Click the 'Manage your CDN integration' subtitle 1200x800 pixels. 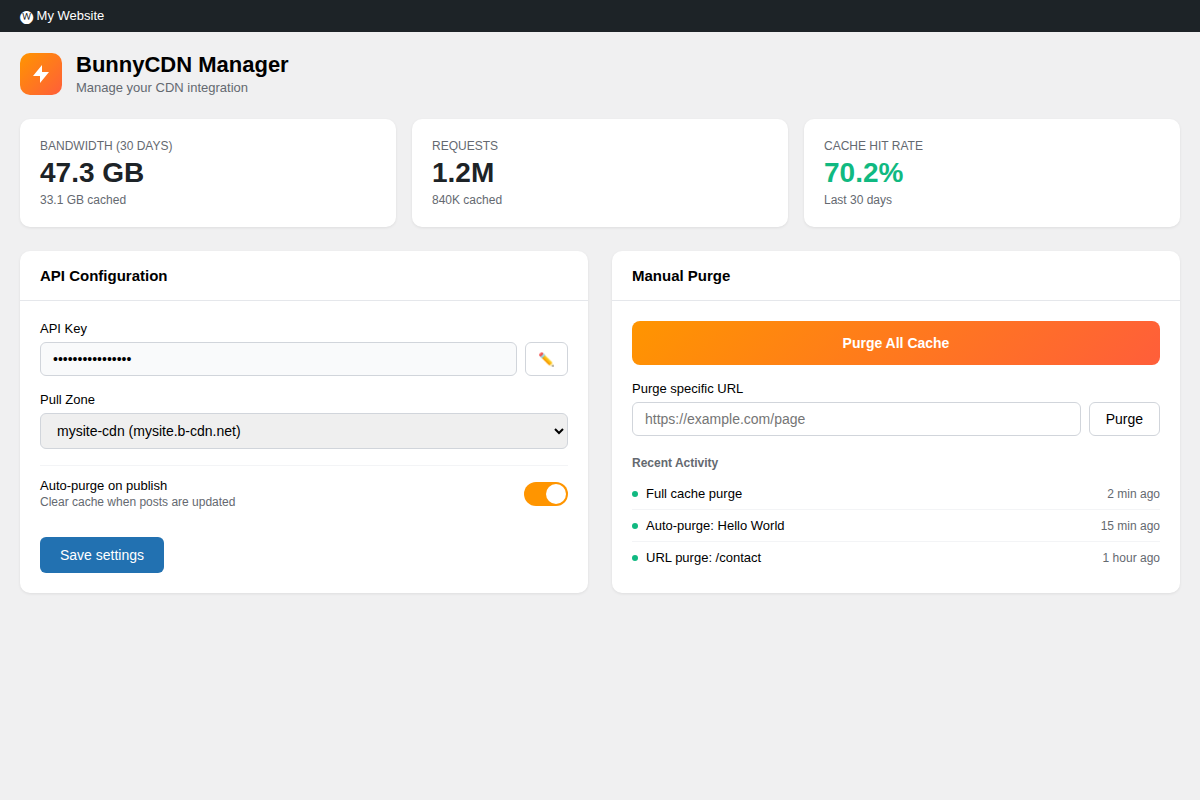click(x=162, y=88)
